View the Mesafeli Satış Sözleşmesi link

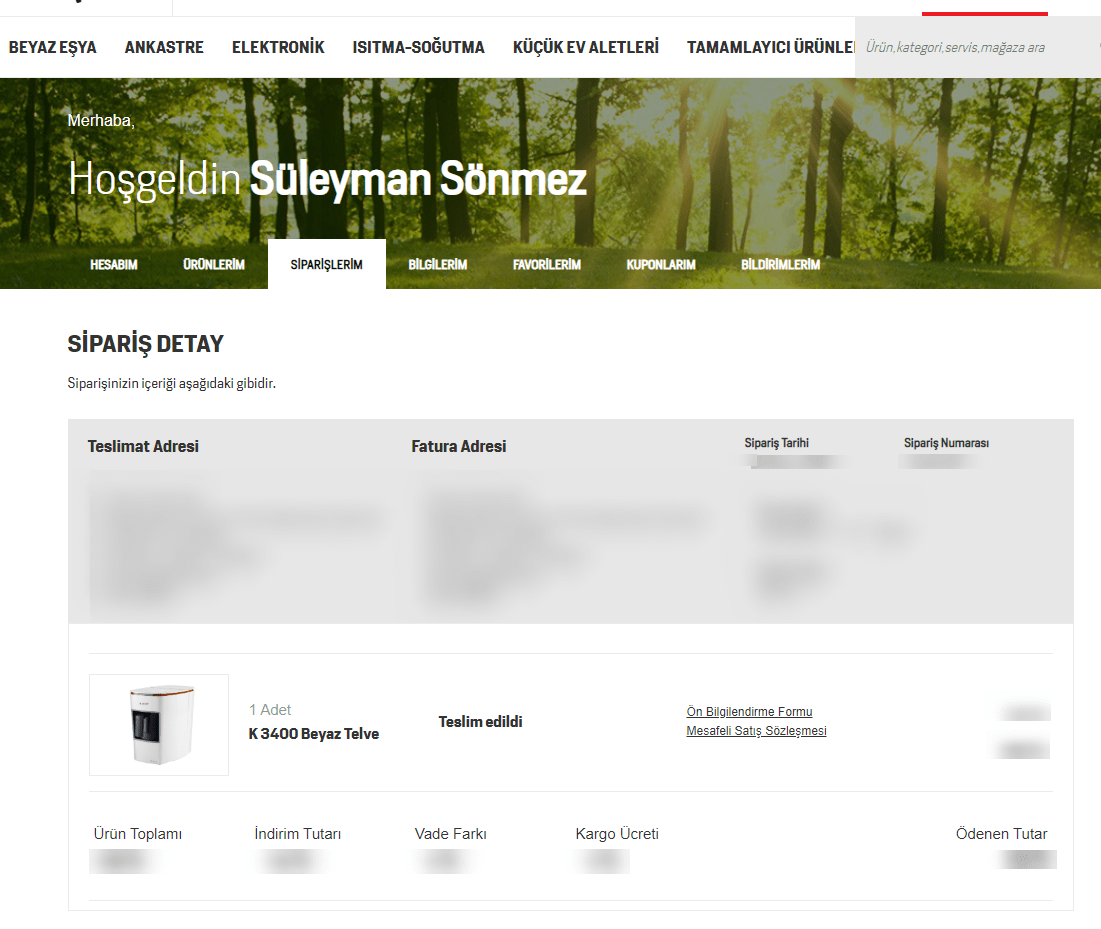756,731
